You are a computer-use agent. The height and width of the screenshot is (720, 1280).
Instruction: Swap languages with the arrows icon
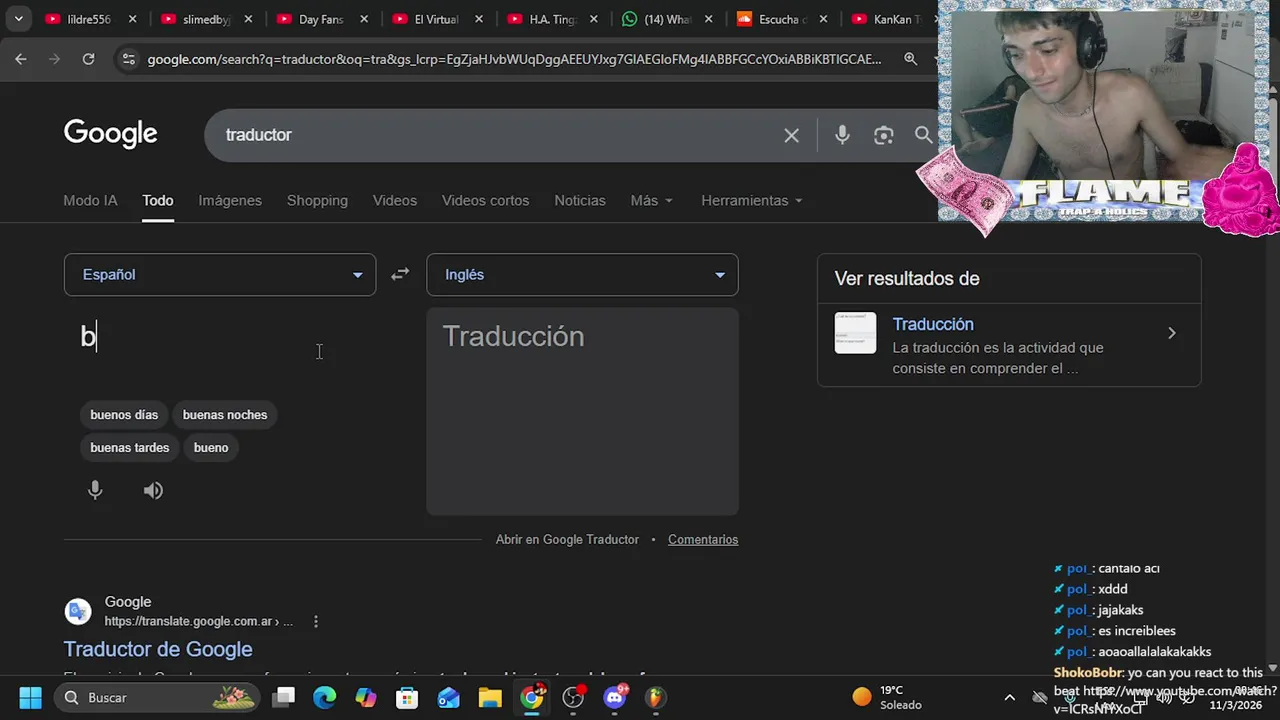coord(400,274)
